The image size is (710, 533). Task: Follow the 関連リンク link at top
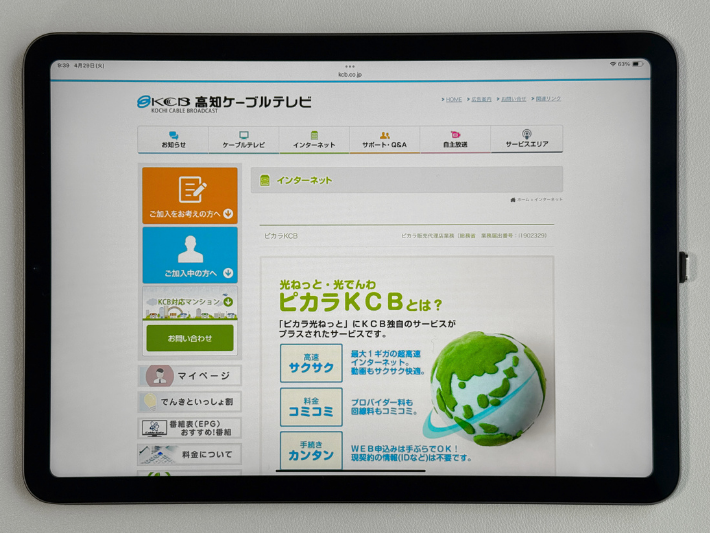point(548,99)
